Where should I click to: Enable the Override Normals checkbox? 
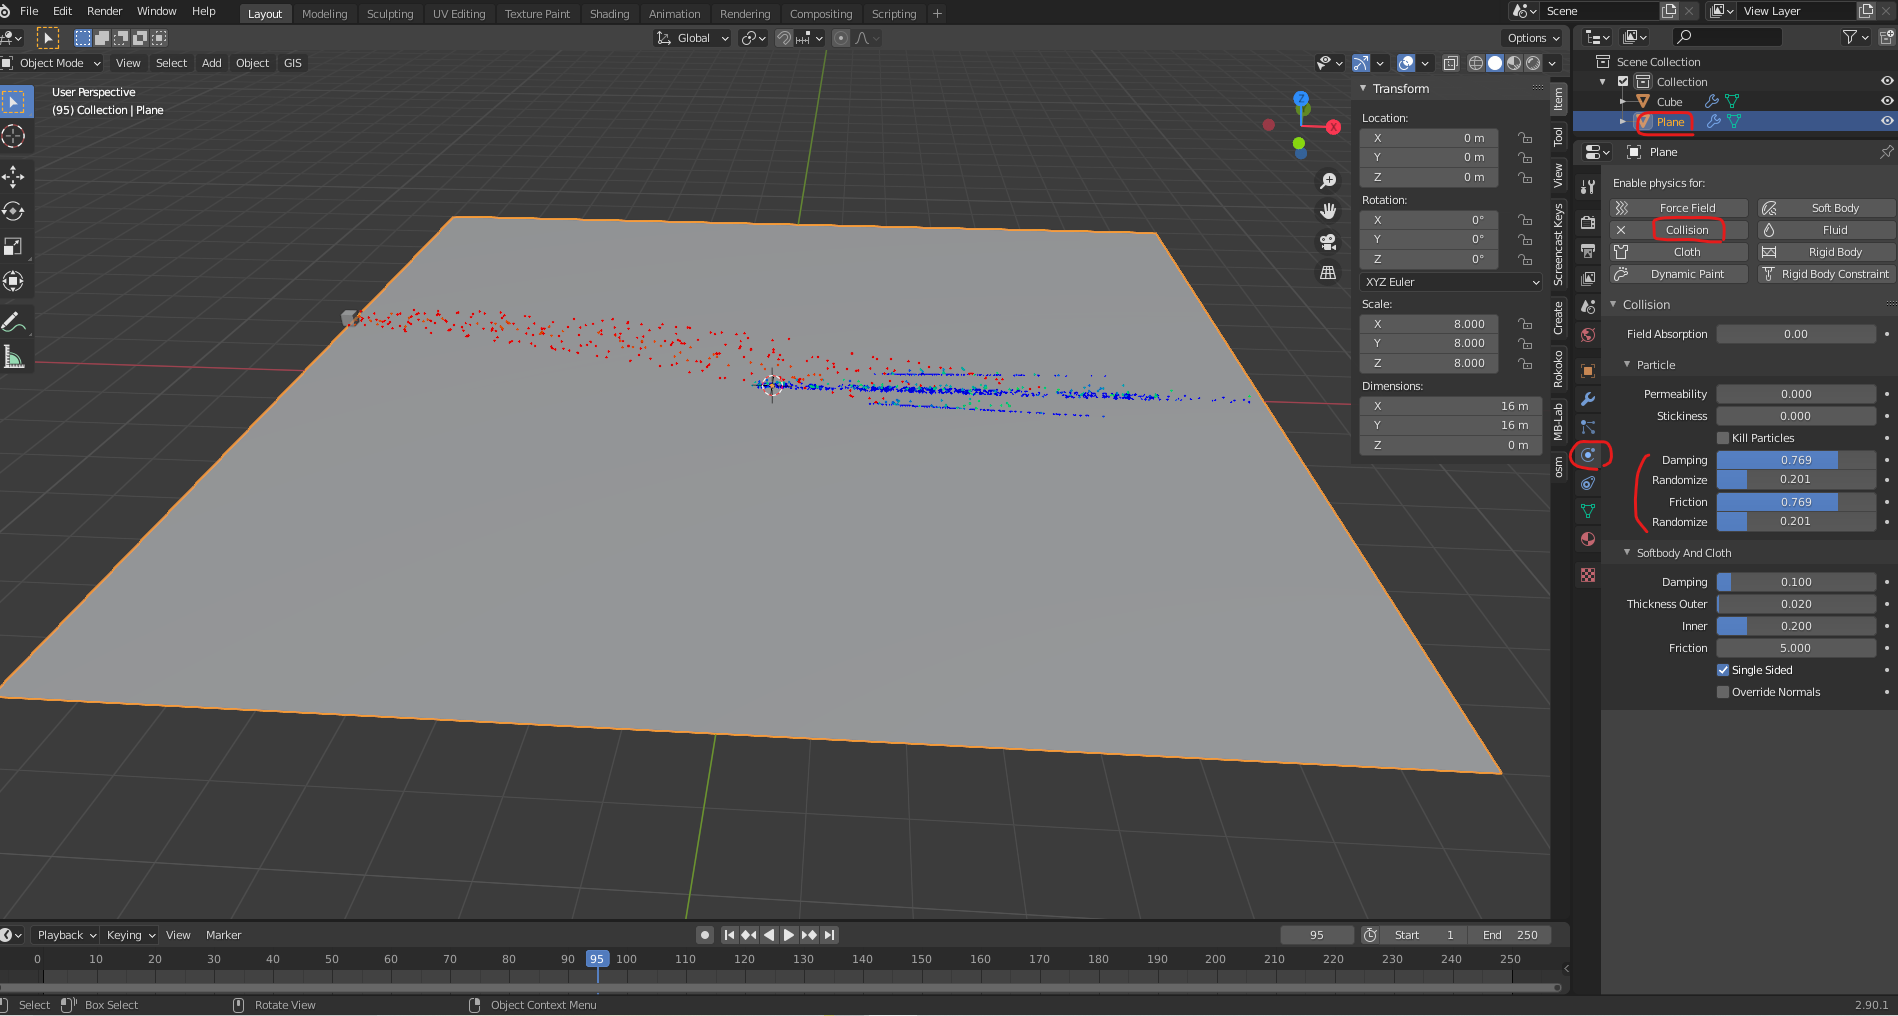coord(1723,692)
